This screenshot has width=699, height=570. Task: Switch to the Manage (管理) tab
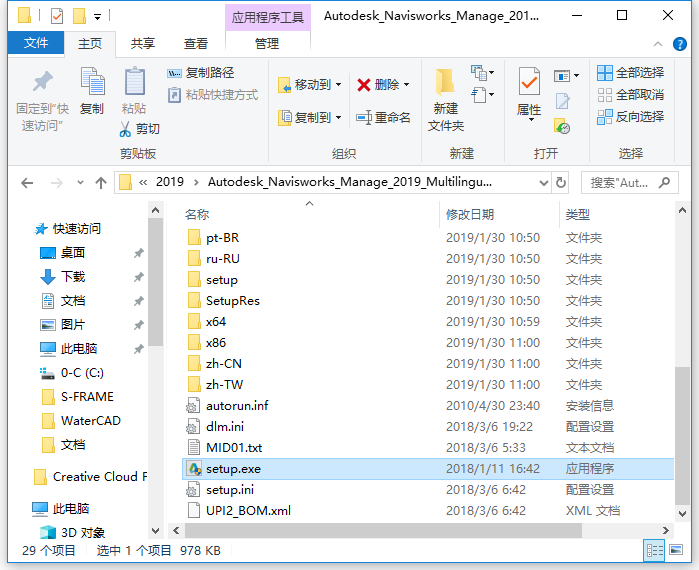click(x=267, y=44)
